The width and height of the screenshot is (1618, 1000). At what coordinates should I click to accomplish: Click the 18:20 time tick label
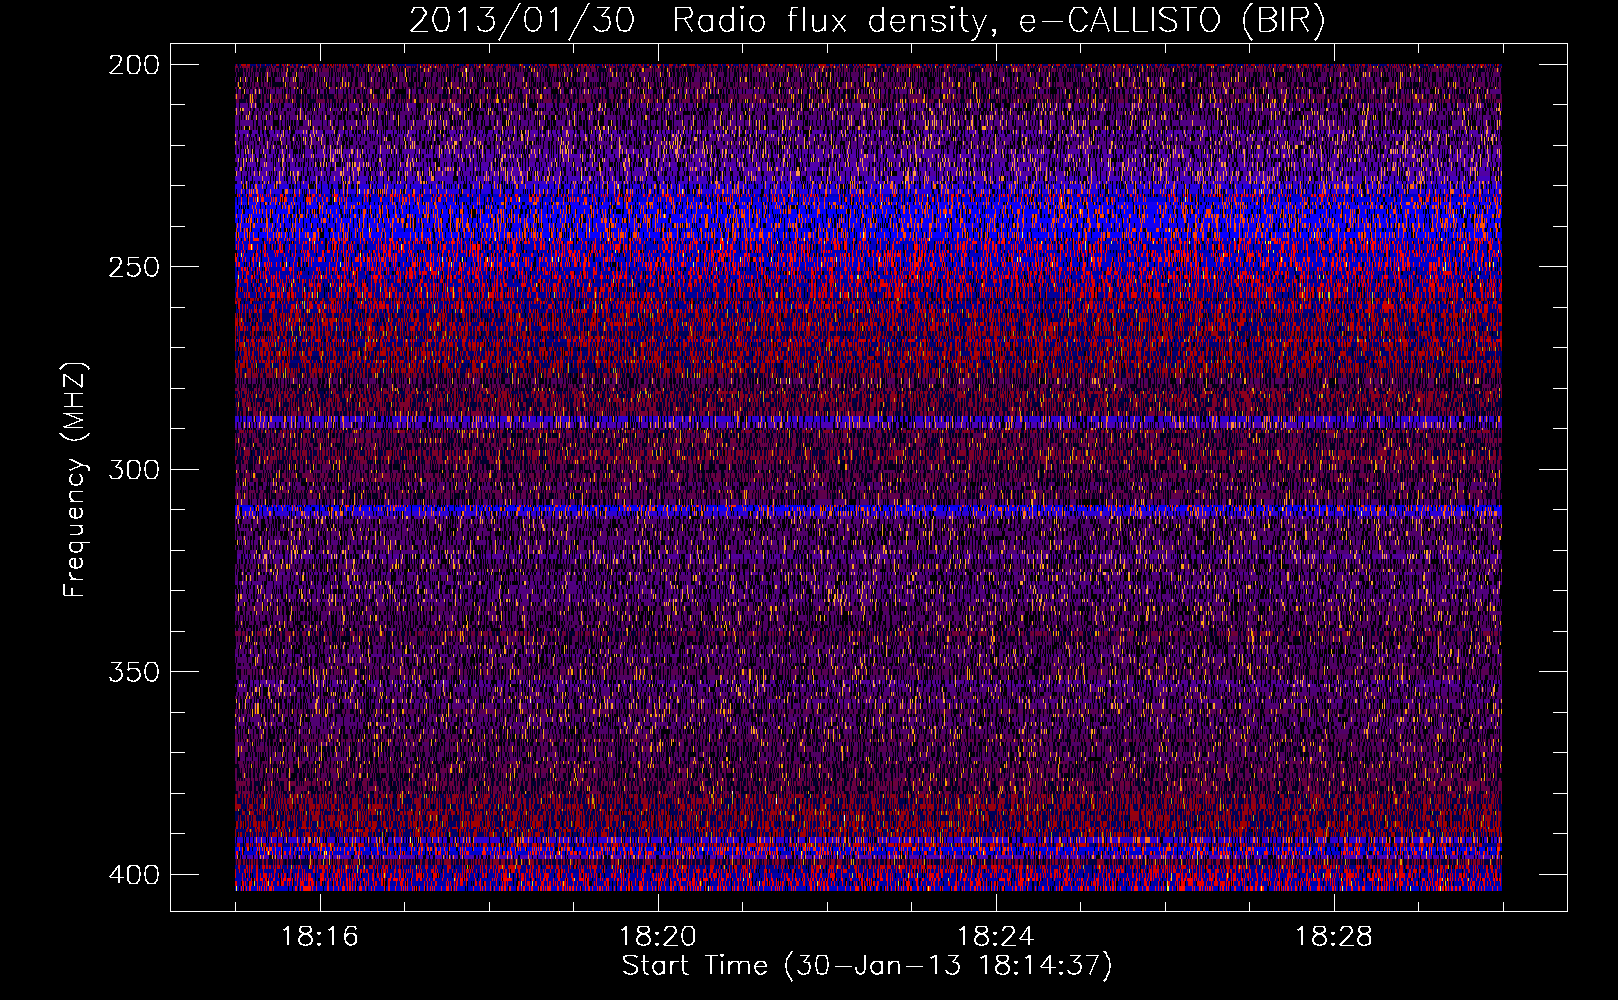[x=658, y=936]
